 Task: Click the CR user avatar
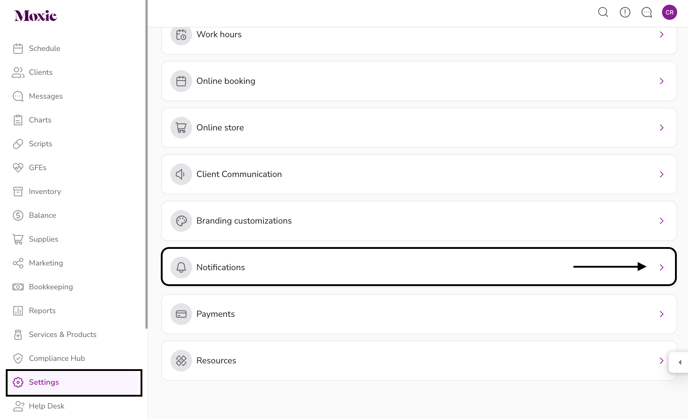point(669,12)
